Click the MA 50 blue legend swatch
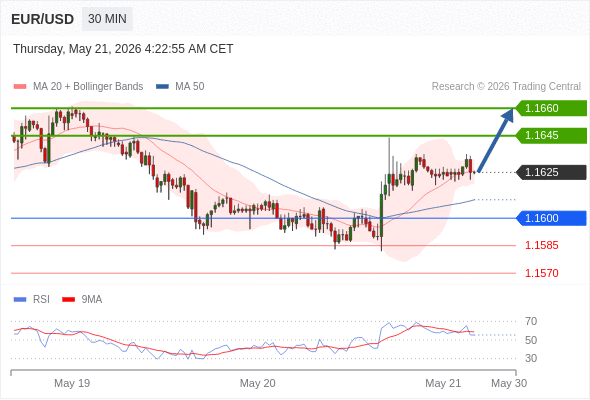The width and height of the screenshot is (590, 400). click(x=162, y=87)
